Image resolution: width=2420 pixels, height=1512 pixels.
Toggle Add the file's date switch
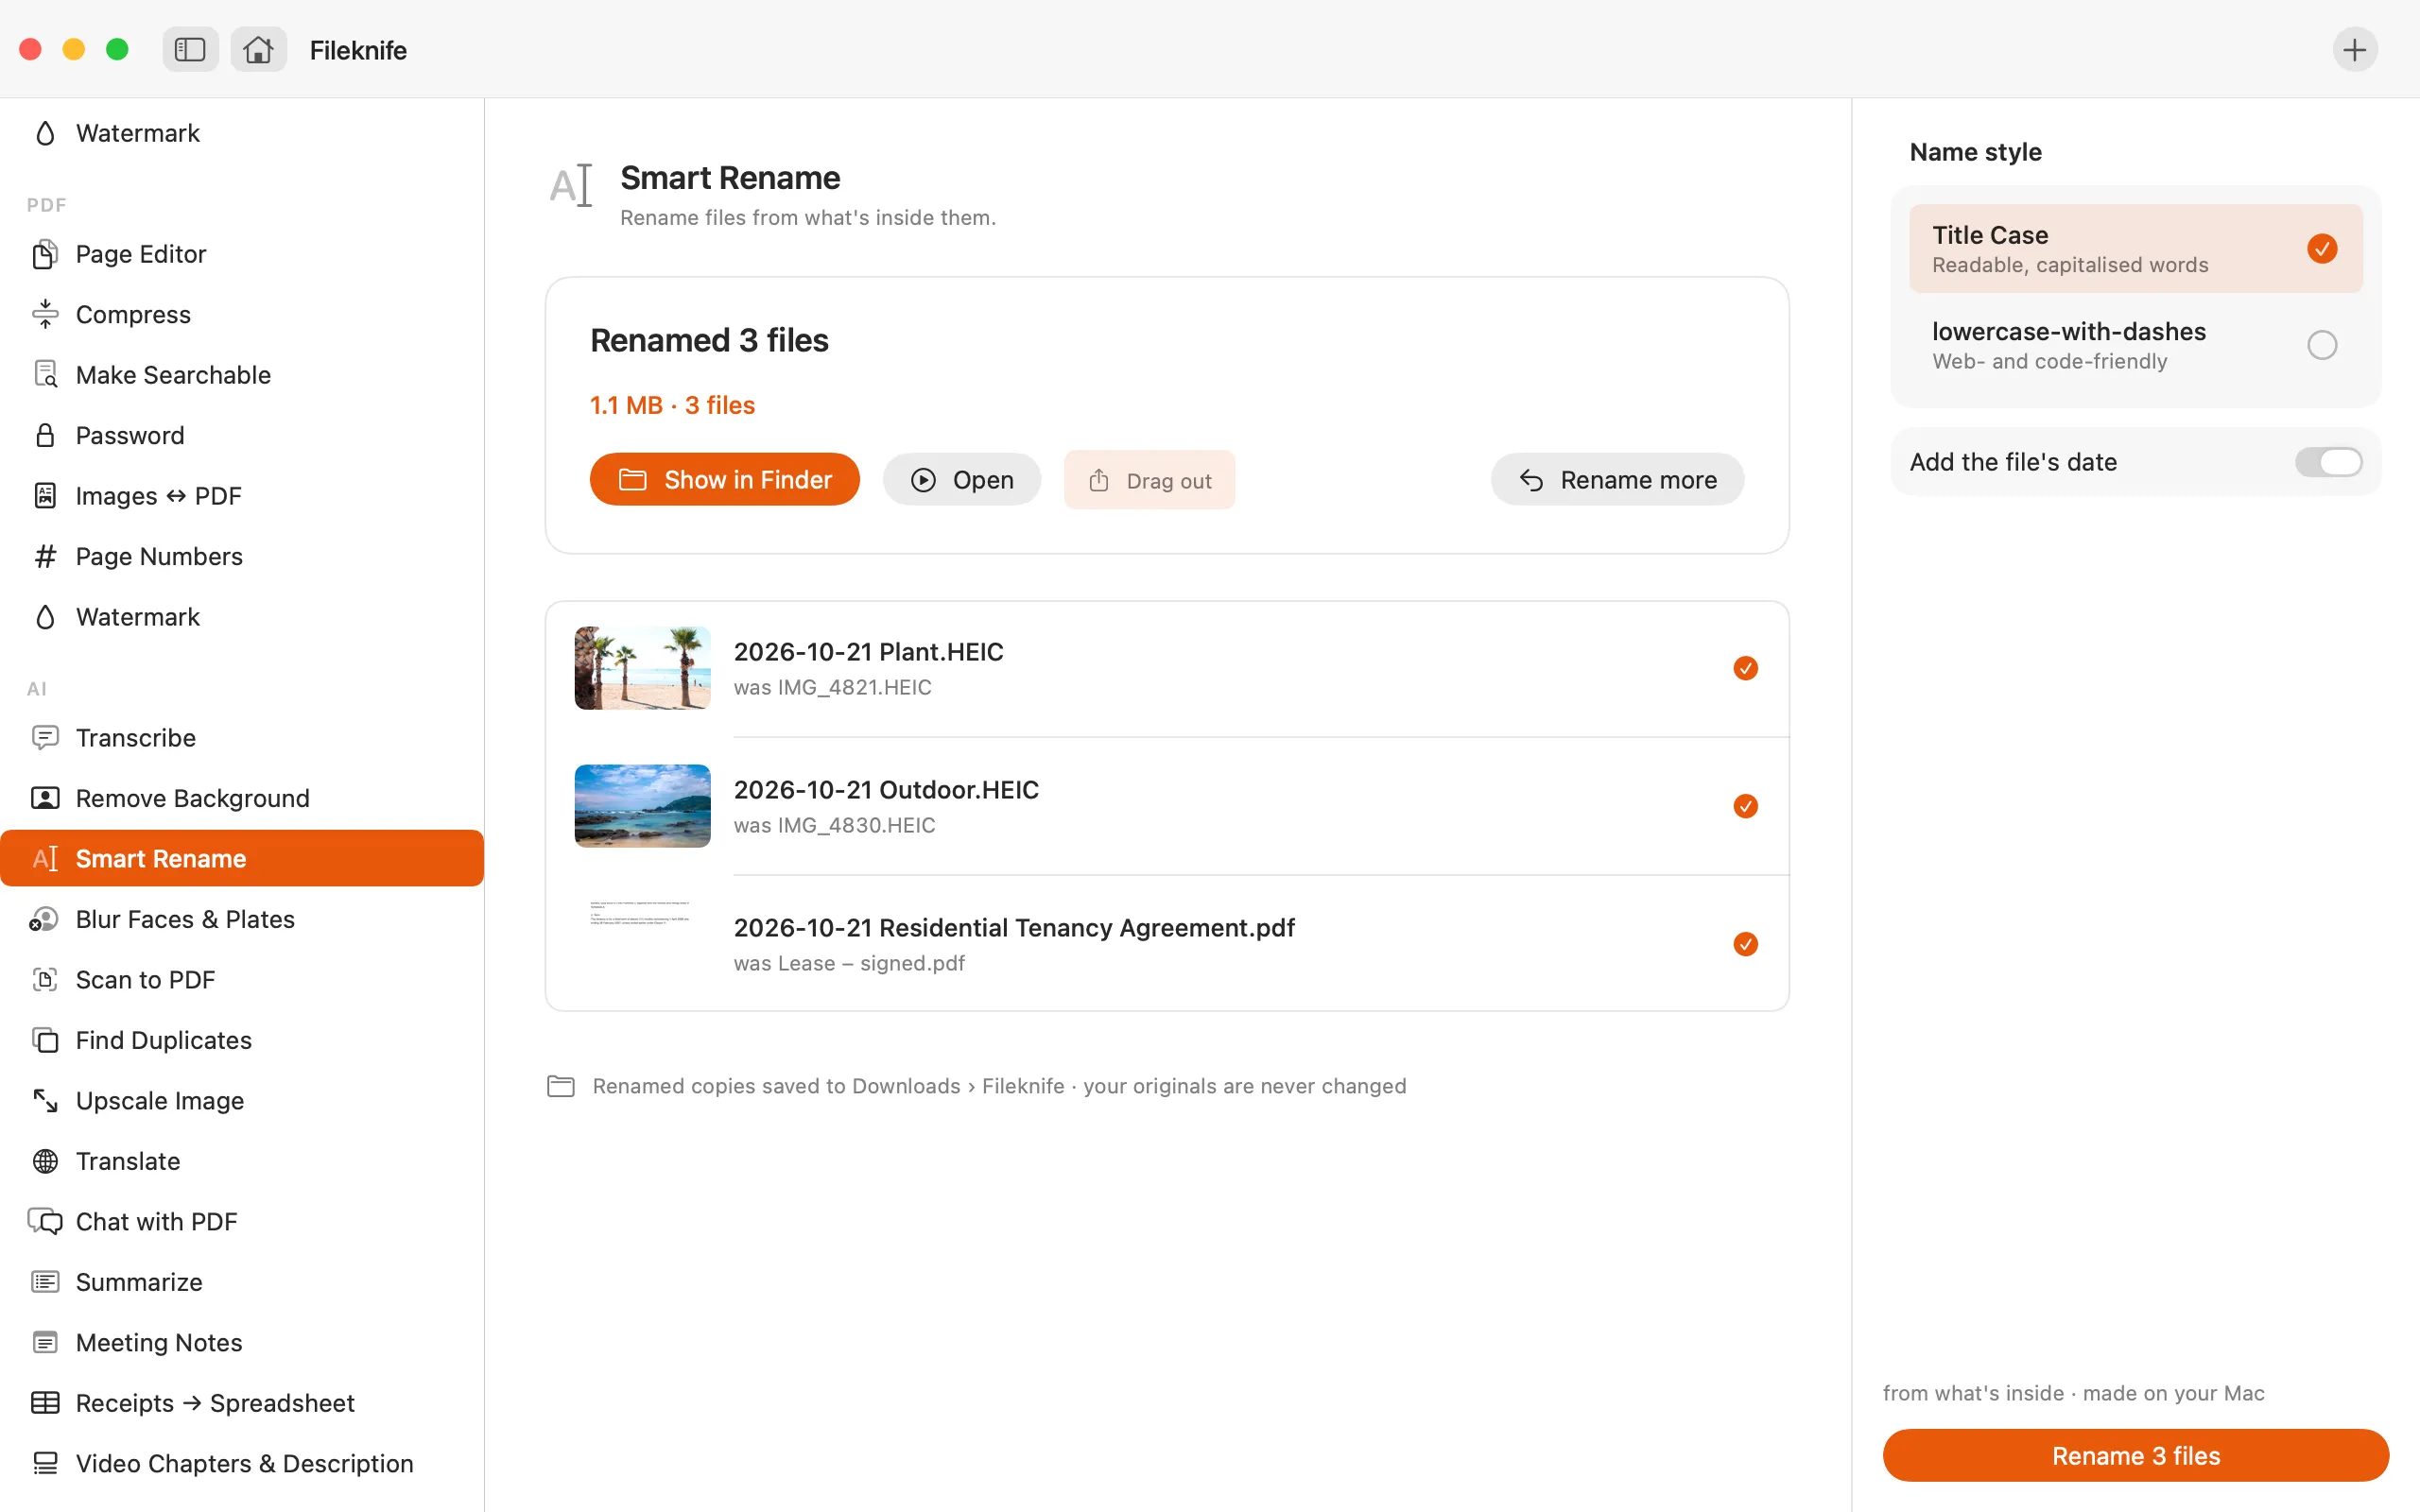[x=2328, y=462]
